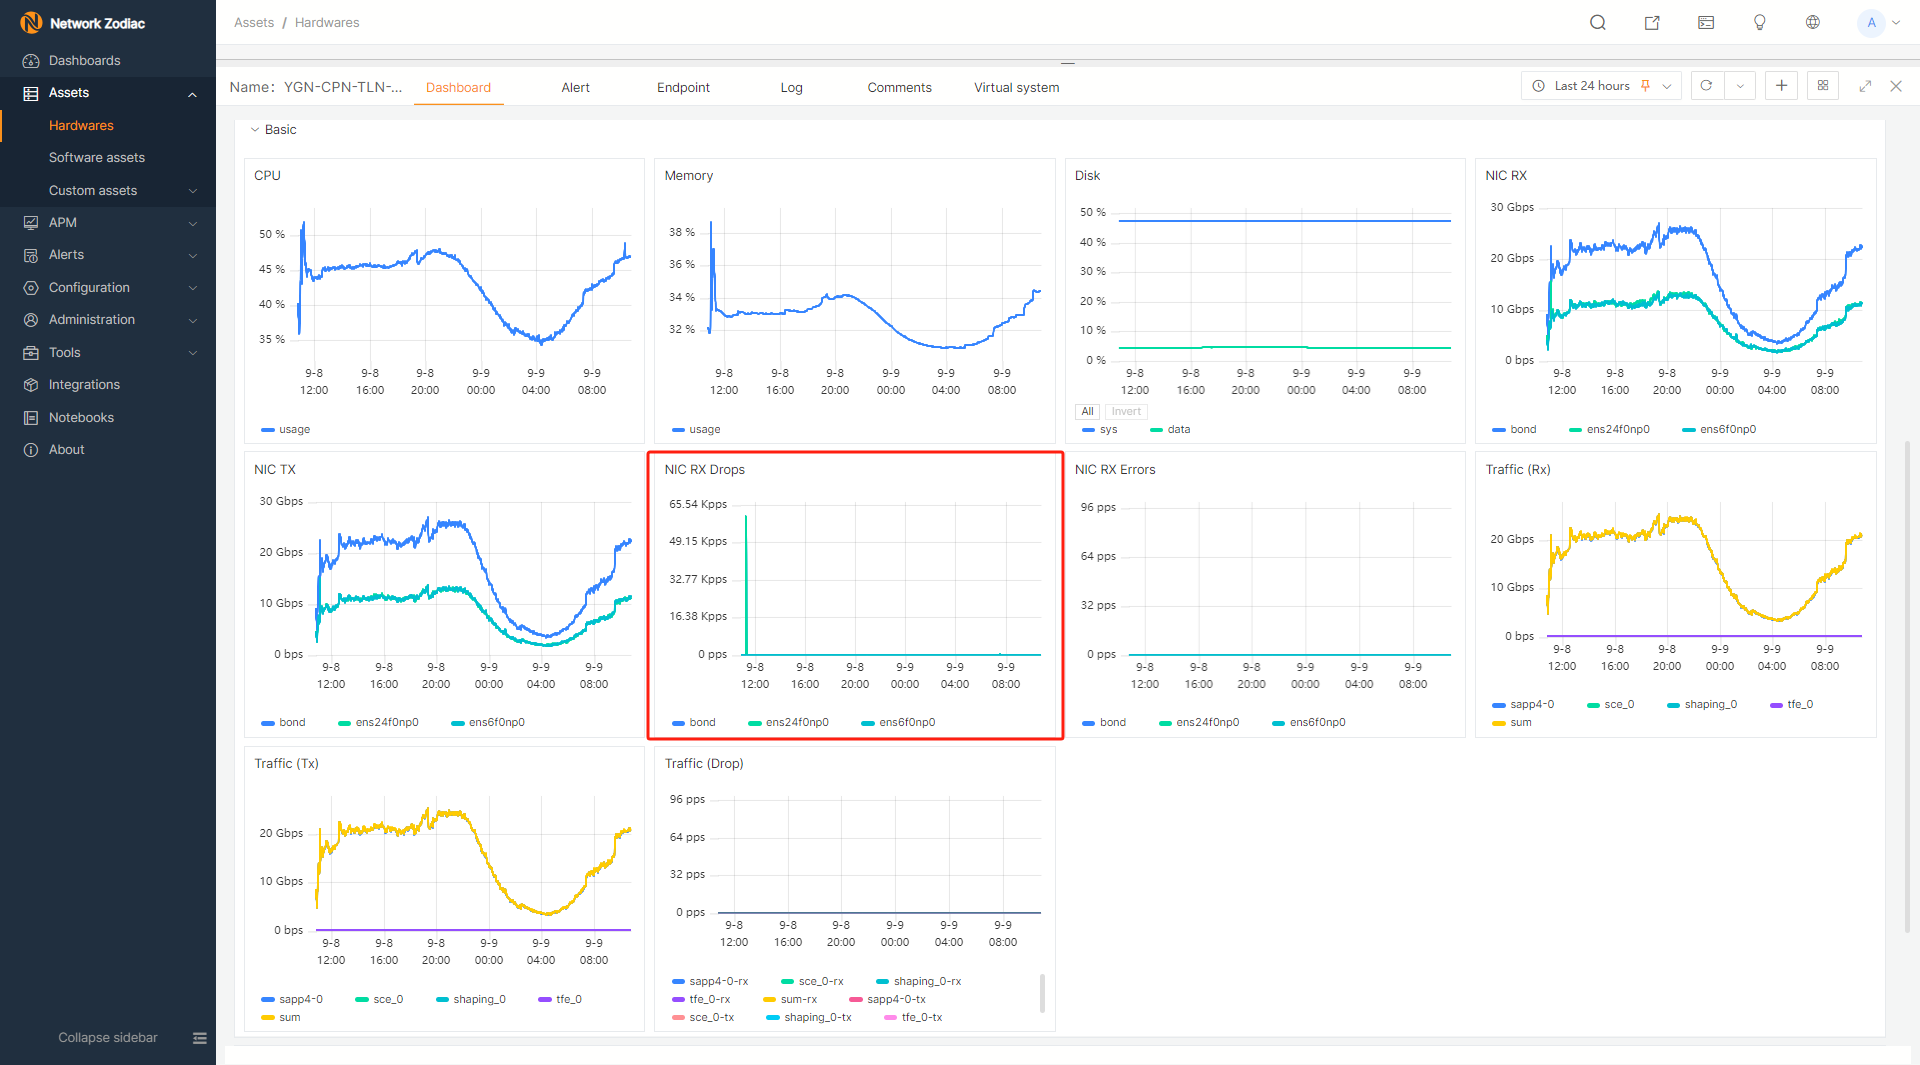Click the plus add panel icon
The image size is (1920, 1065).
click(x=1781, y=86)
